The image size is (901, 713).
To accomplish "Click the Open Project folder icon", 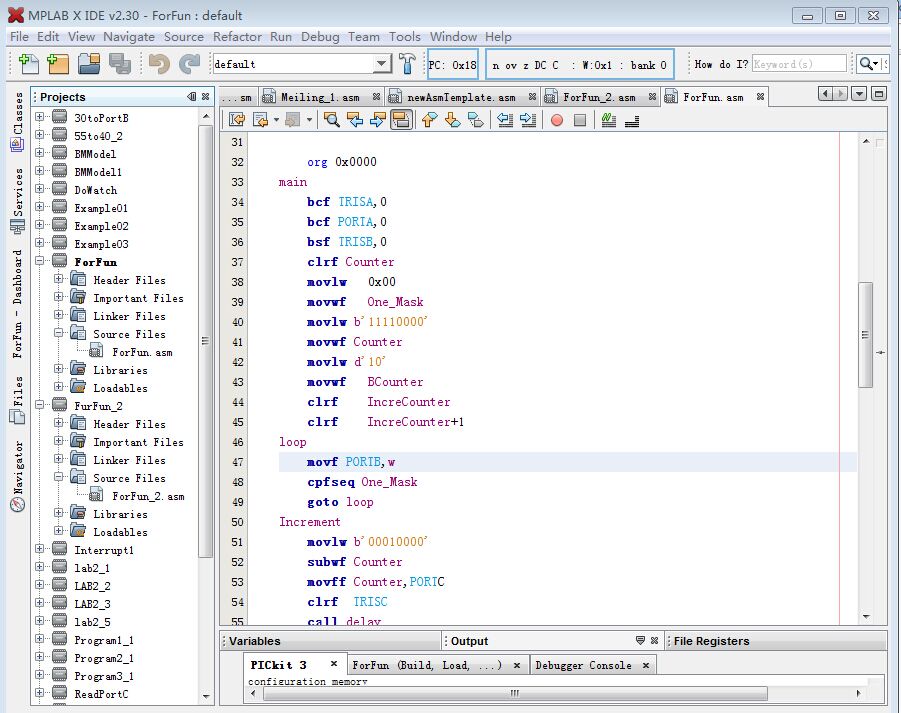I will 89,63.
